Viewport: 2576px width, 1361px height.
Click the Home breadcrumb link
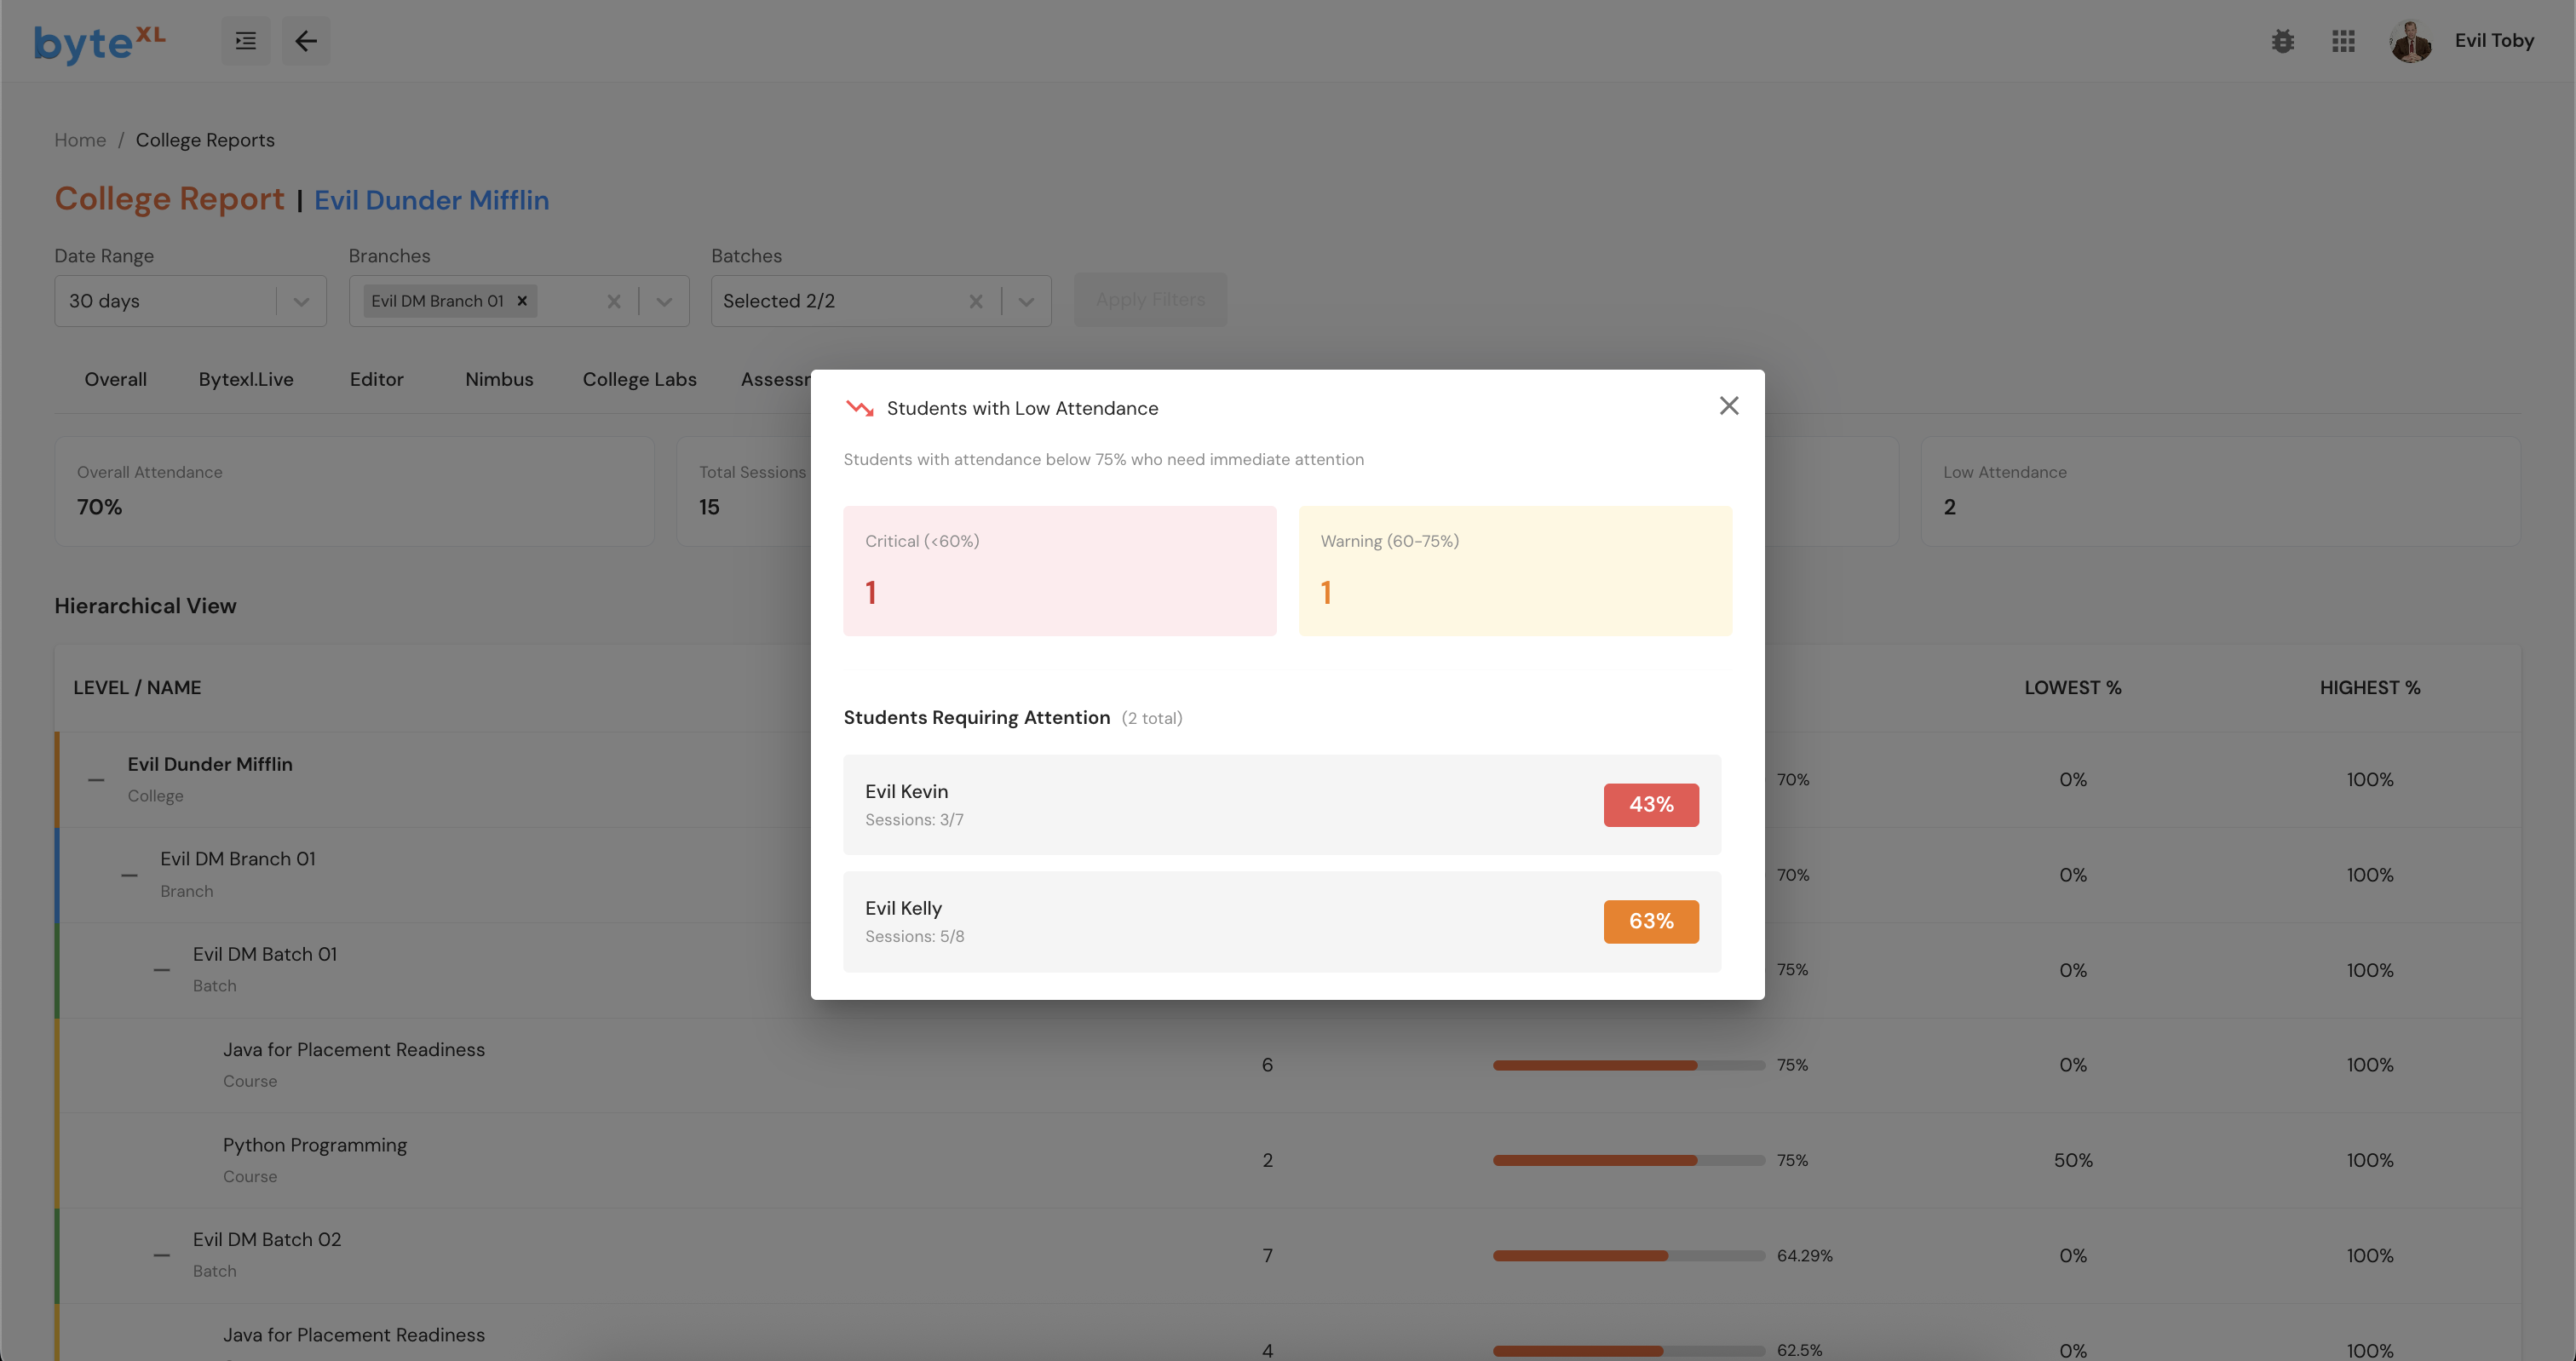(80, 140)
